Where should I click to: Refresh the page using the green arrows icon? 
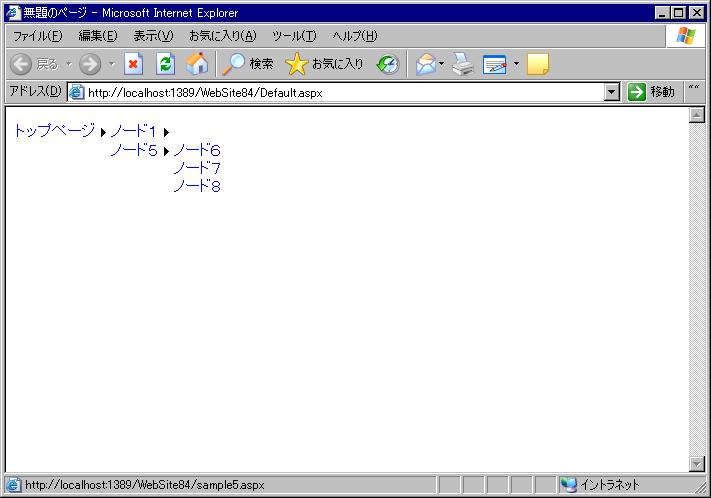pyautogui.click(x=166, y=64)
